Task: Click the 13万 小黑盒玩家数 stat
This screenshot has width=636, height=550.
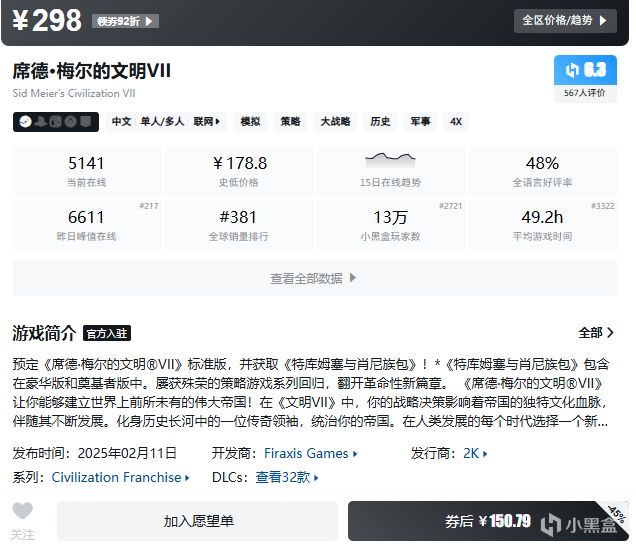Action: pyautogui.click(x=390, y=224)
